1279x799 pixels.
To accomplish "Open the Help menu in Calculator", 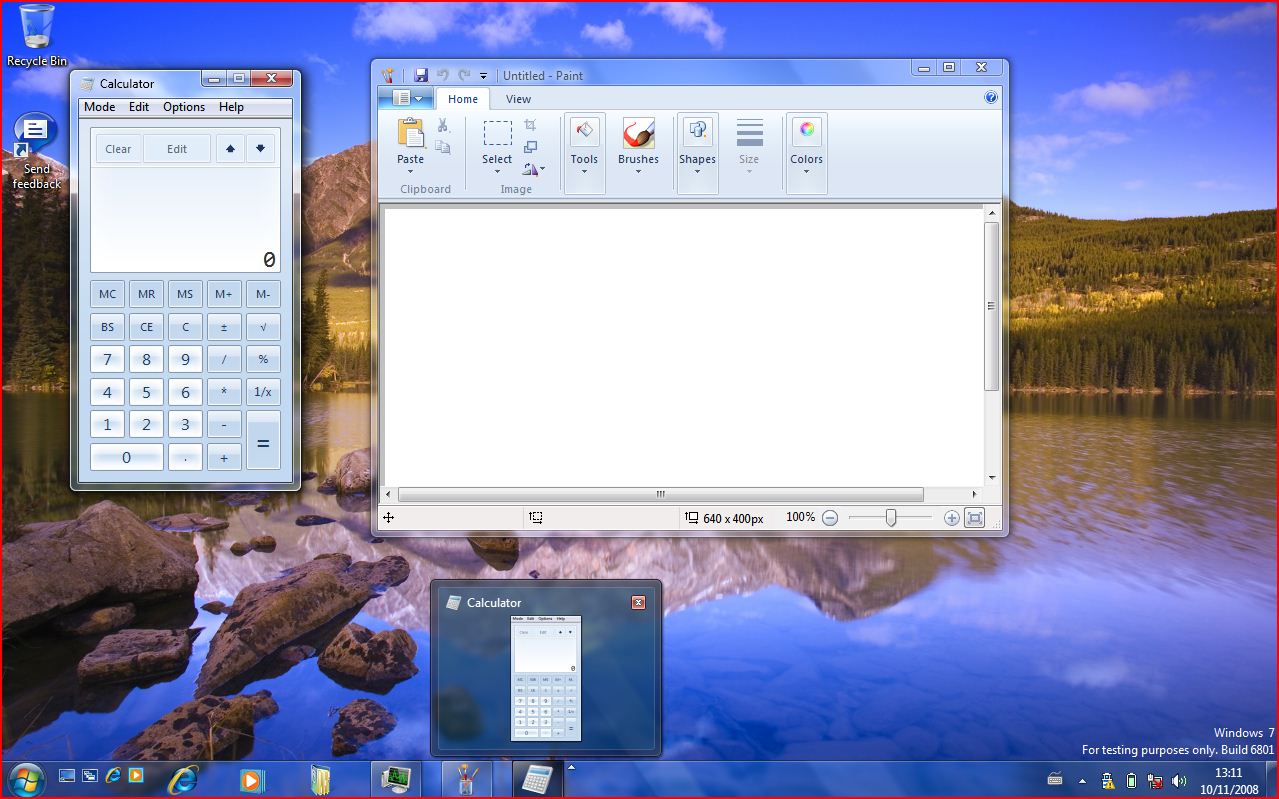I will pyautogui.click(x=231, y=107).
